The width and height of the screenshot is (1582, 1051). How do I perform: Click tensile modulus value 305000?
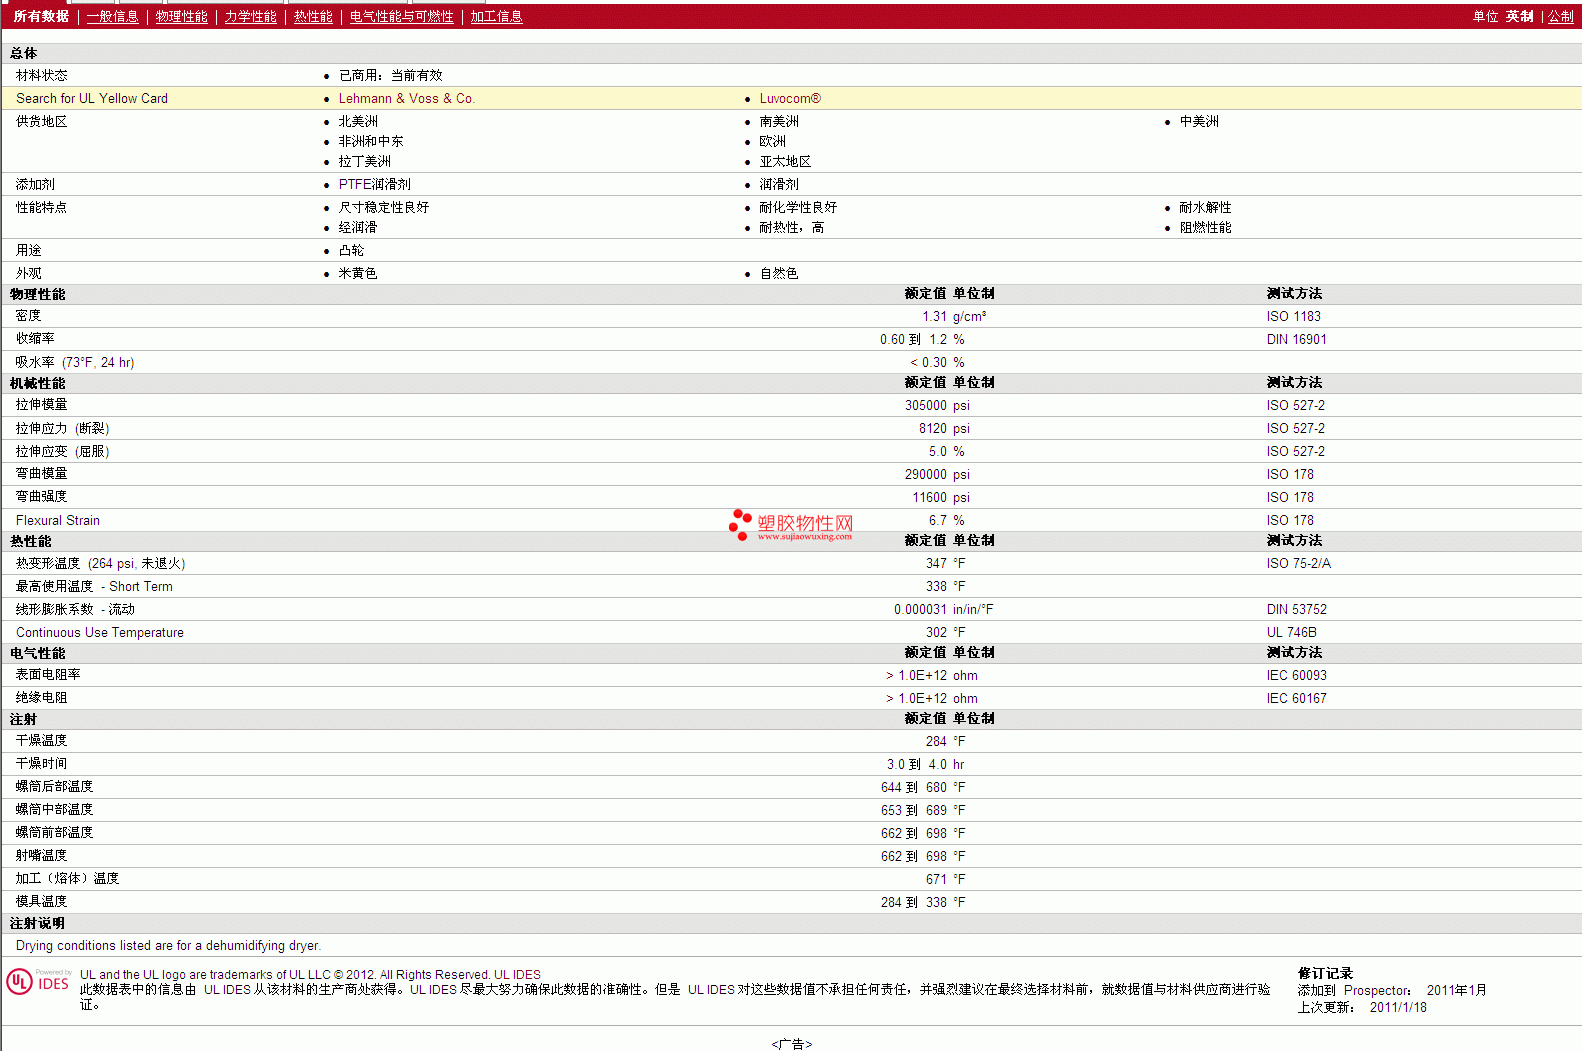click(x=926, y=405)
